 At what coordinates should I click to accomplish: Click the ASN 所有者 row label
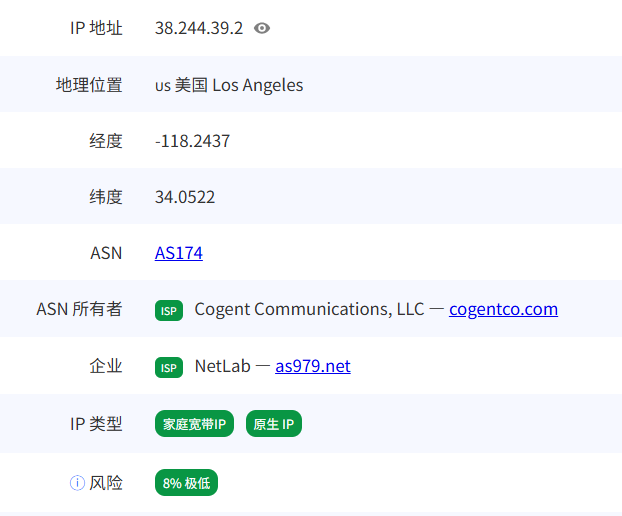click(x=79, y=309)
